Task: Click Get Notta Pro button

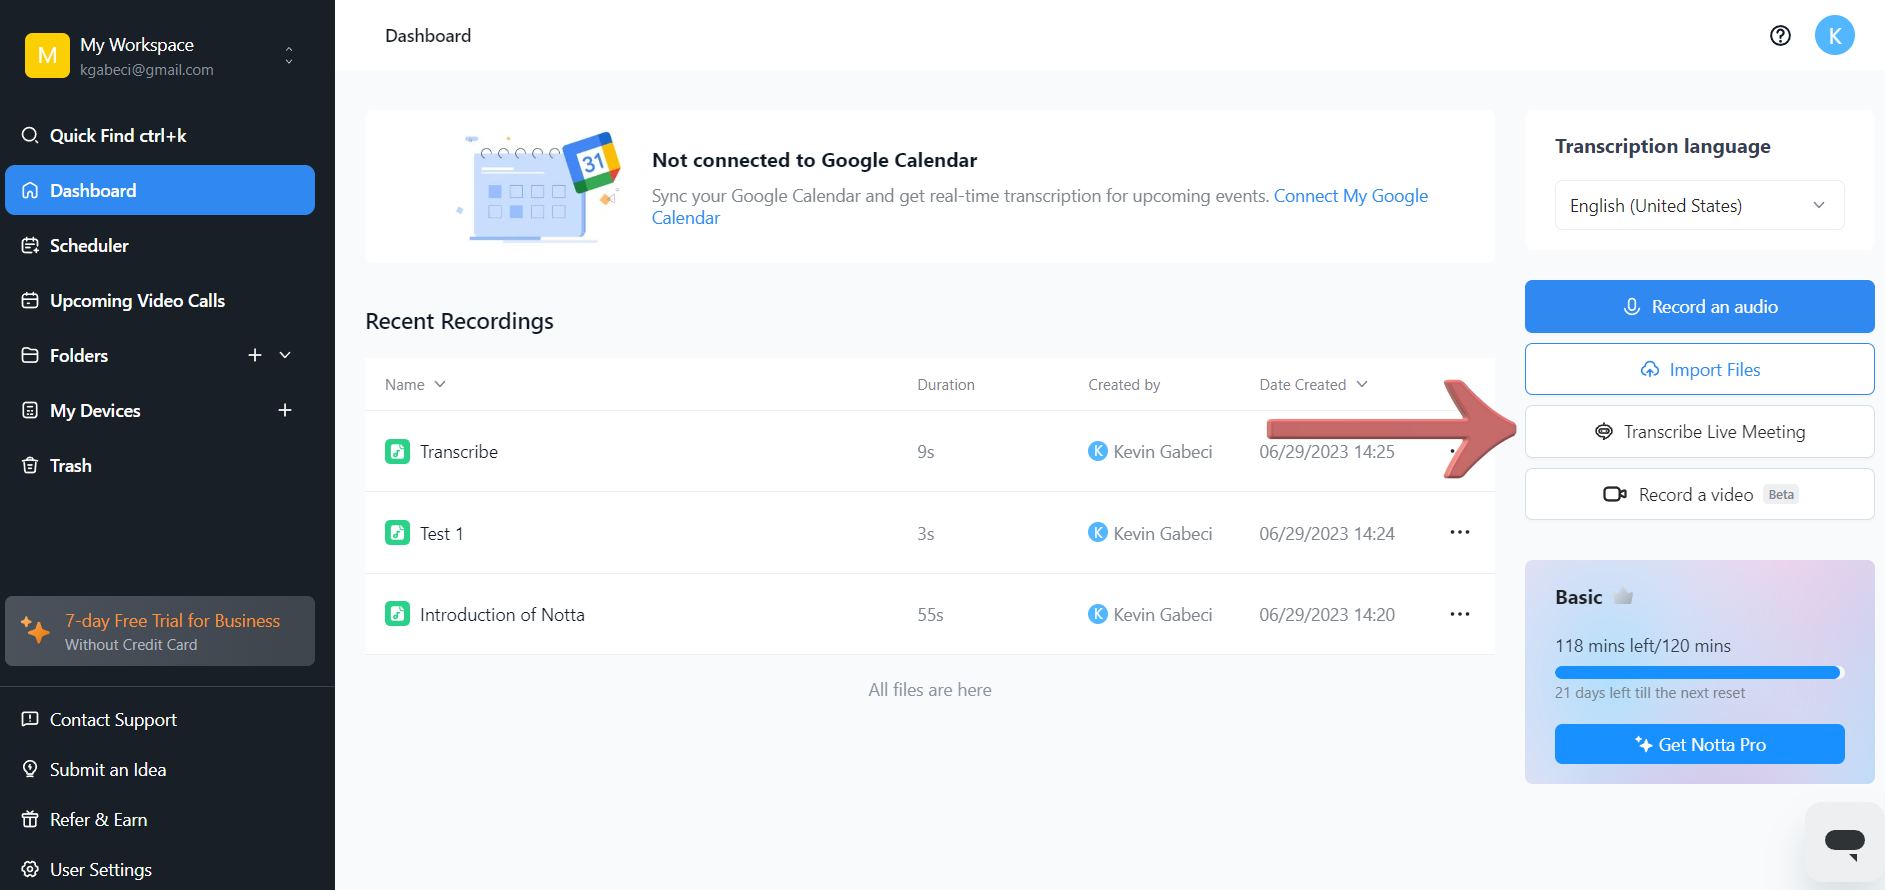Action: (x=1700, y=744)
